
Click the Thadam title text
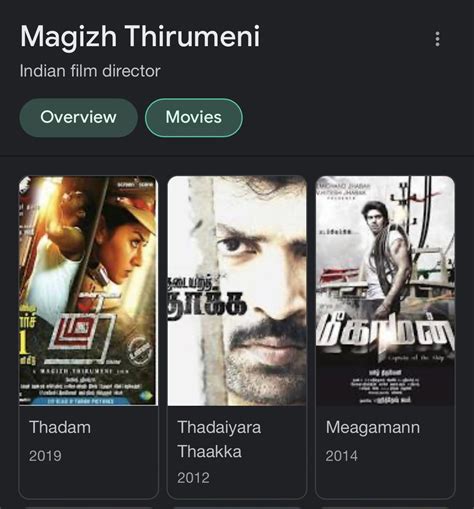pos(60,427)
